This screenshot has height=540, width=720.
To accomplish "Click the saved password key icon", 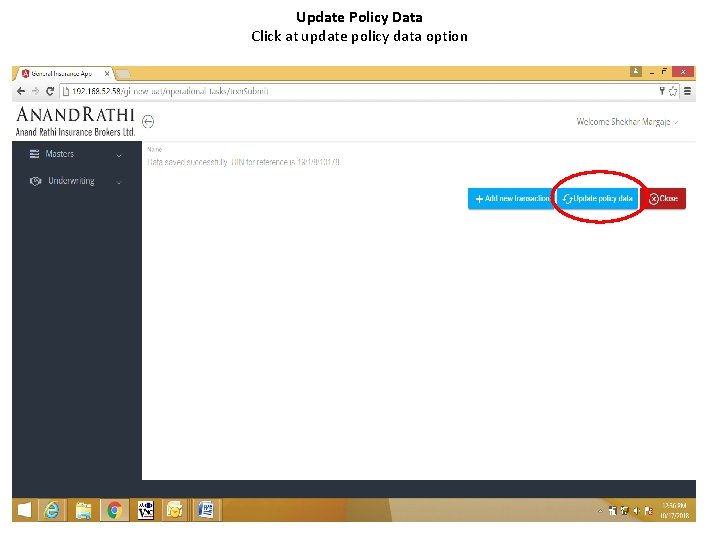I will pos(662,91).
